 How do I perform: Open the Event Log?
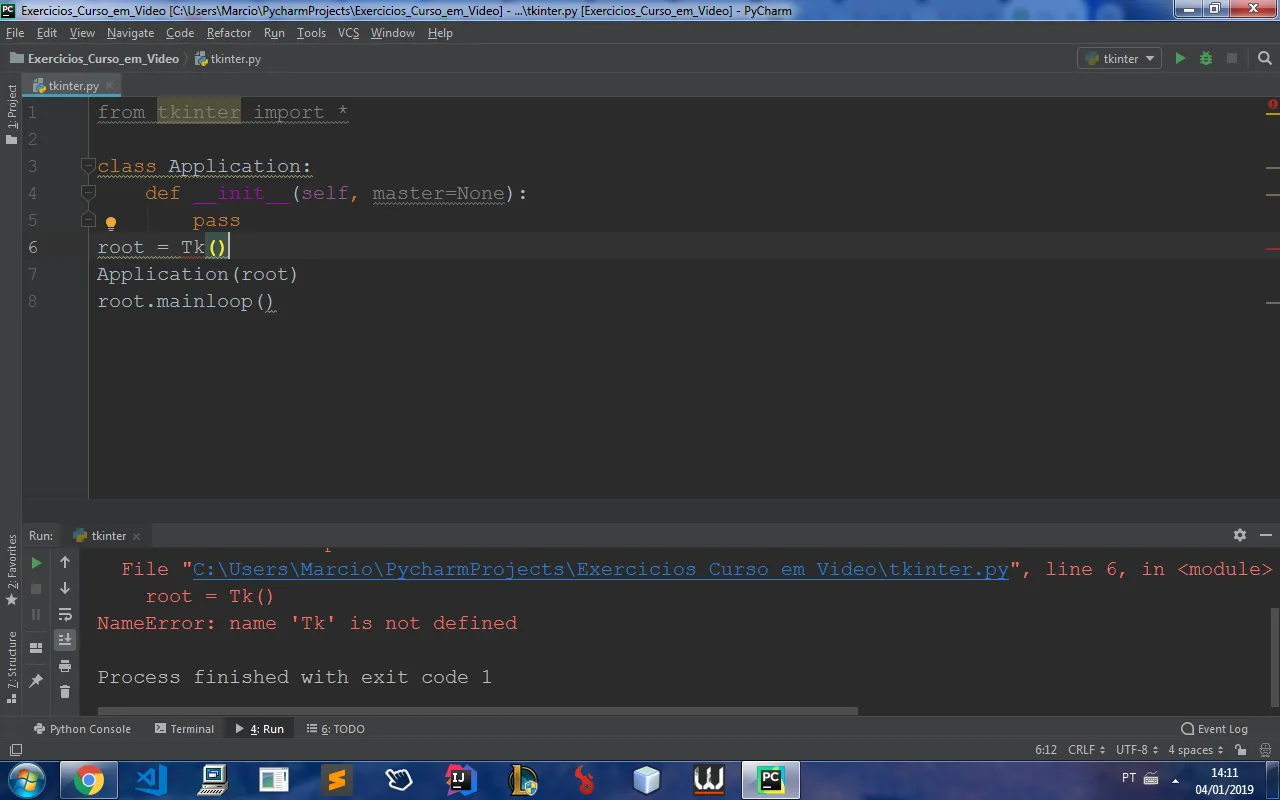pyautogui.click(x=1214, y=729)
